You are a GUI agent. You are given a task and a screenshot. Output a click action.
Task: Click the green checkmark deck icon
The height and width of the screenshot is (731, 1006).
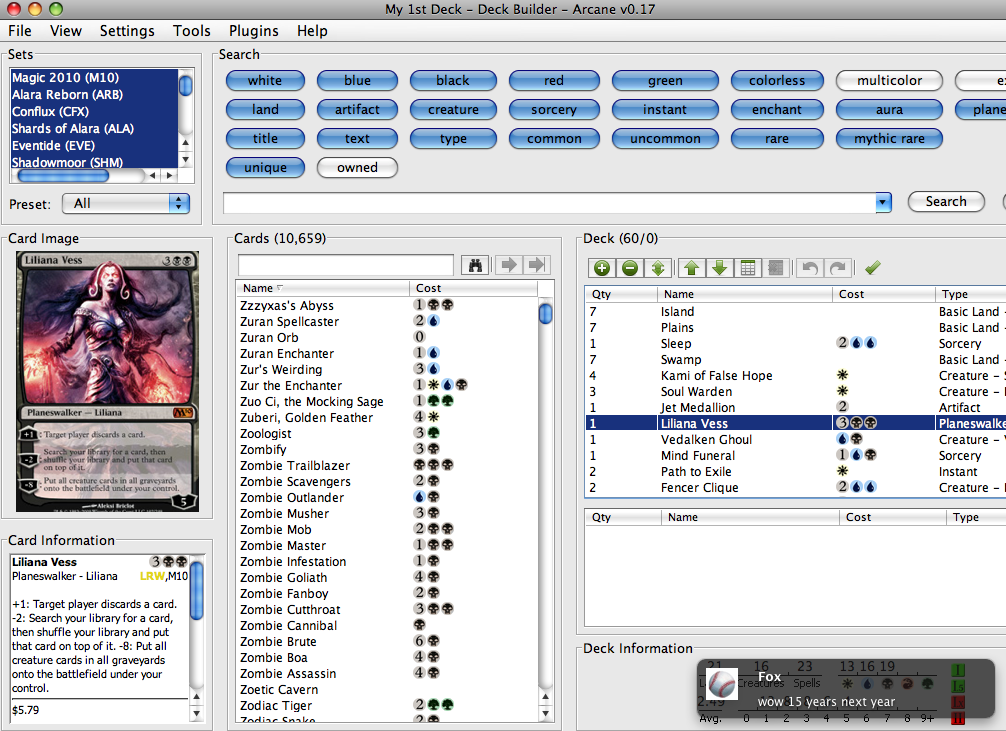873,268
